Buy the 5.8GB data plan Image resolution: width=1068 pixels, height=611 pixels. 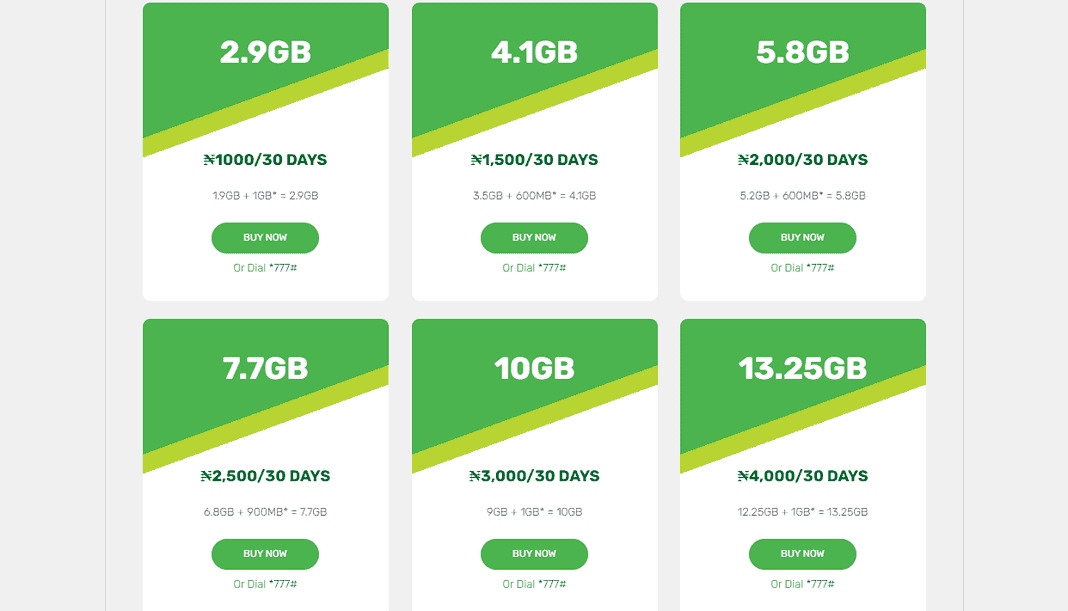pyautogui.click(x=802, y=237)
